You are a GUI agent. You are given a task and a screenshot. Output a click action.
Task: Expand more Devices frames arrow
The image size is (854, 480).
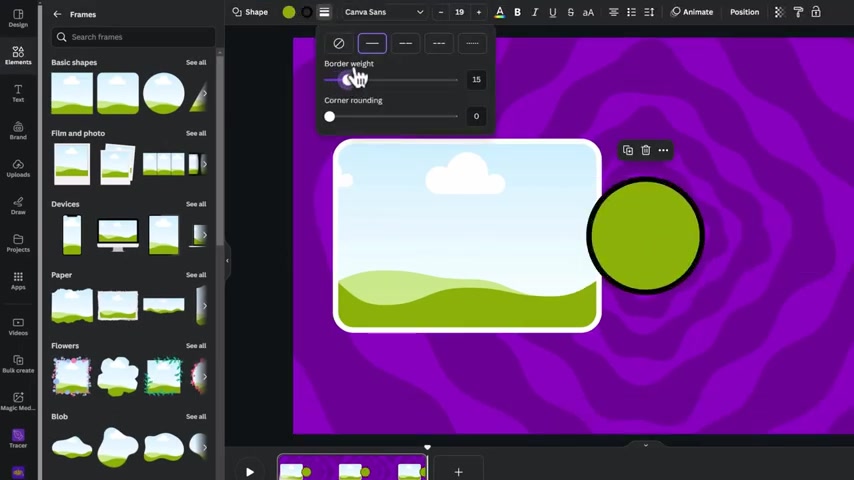pyautogui.click(x=205, y=235)
